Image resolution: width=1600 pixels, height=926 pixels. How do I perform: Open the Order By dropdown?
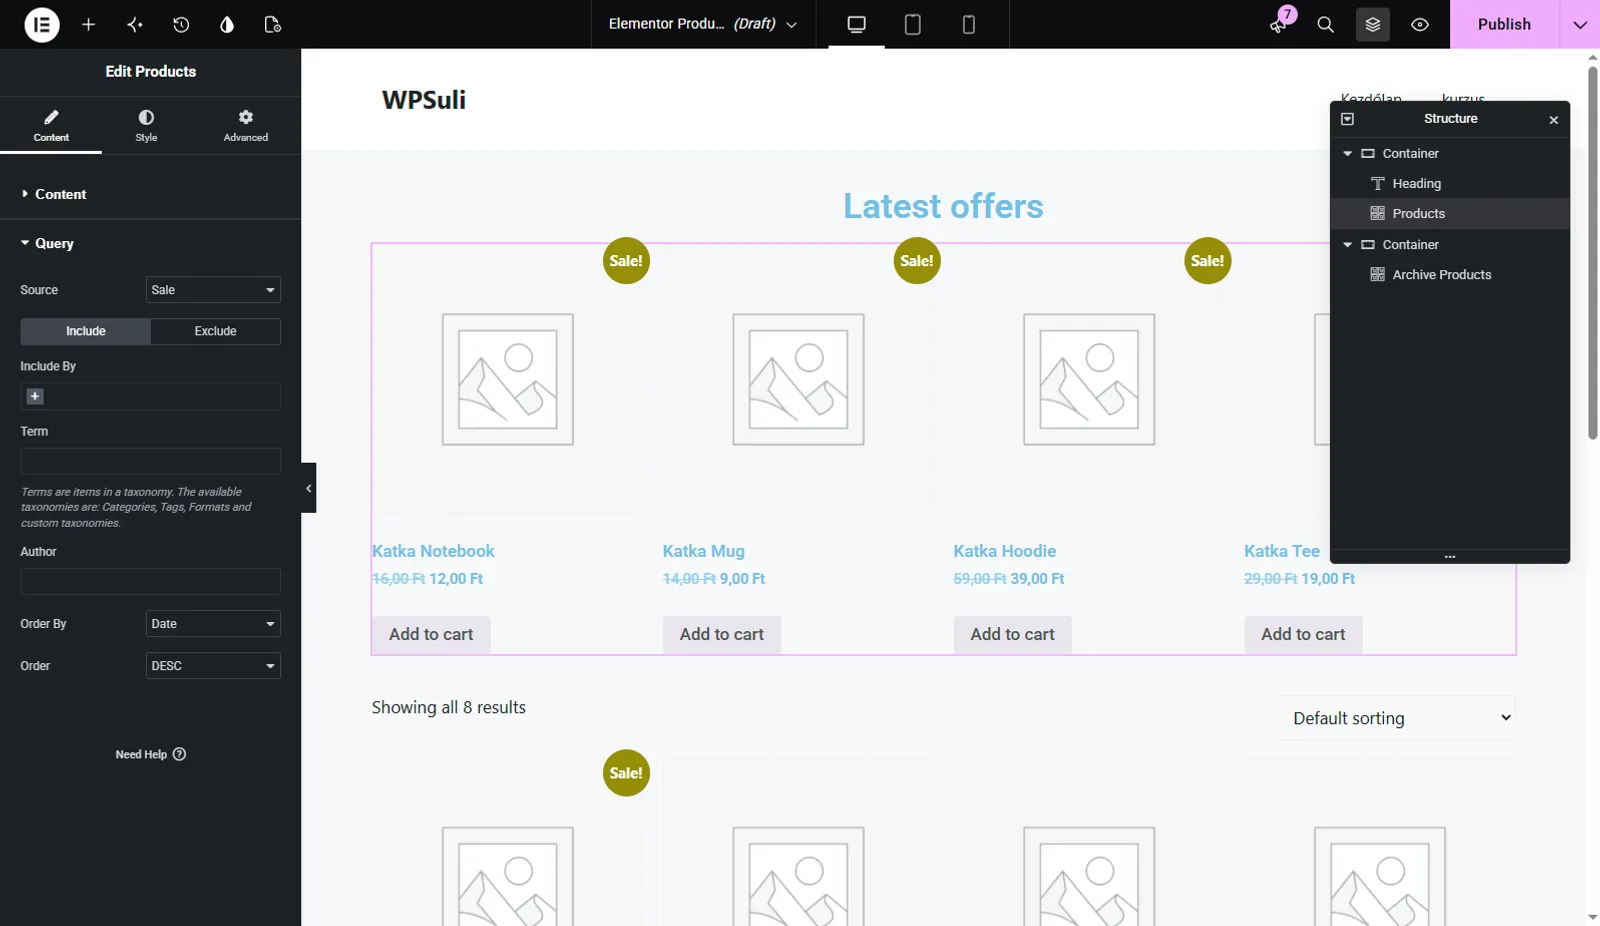coord(213,624)
